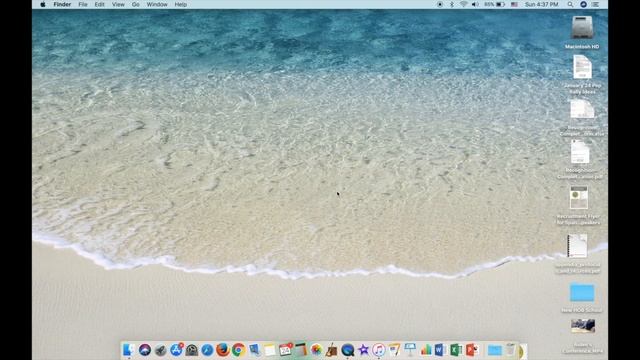Select New HOD School folder
Screen dimensions: 640x360
[x=582, y=293]
